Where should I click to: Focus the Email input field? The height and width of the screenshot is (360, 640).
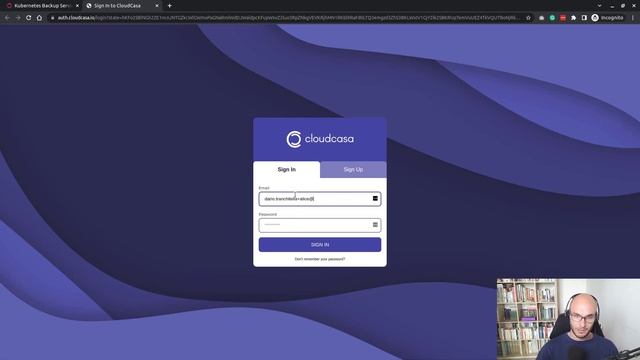[x=320, y=199]
